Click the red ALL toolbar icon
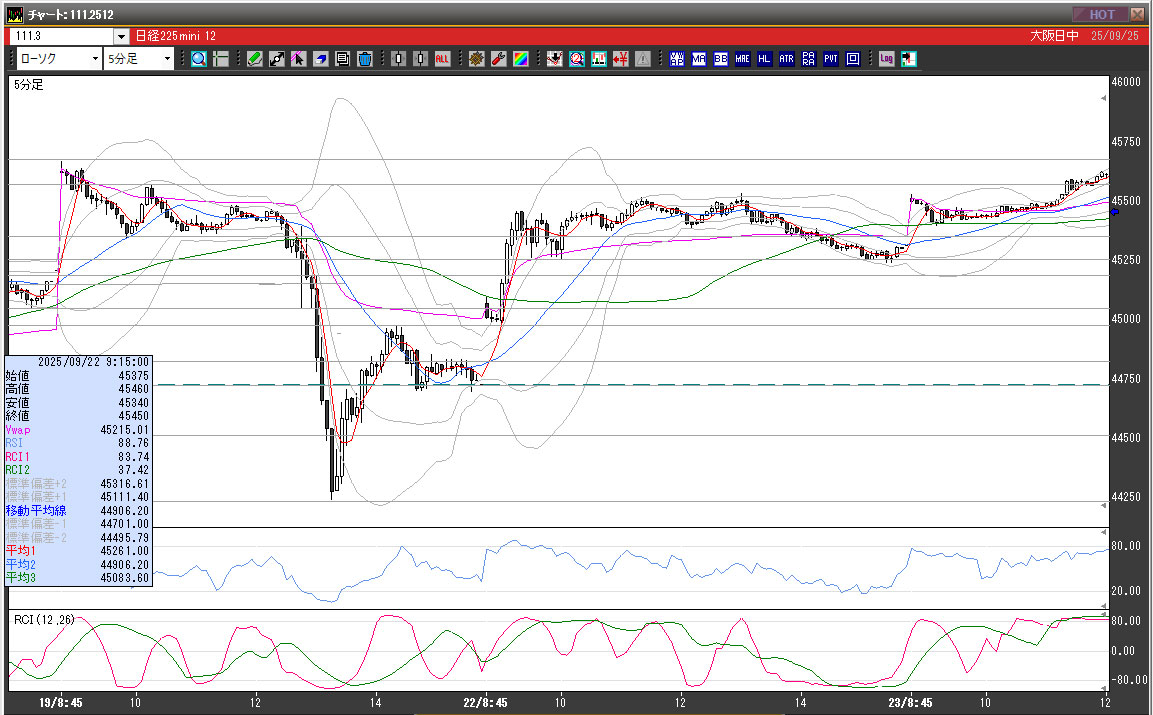 click(442, 59)
